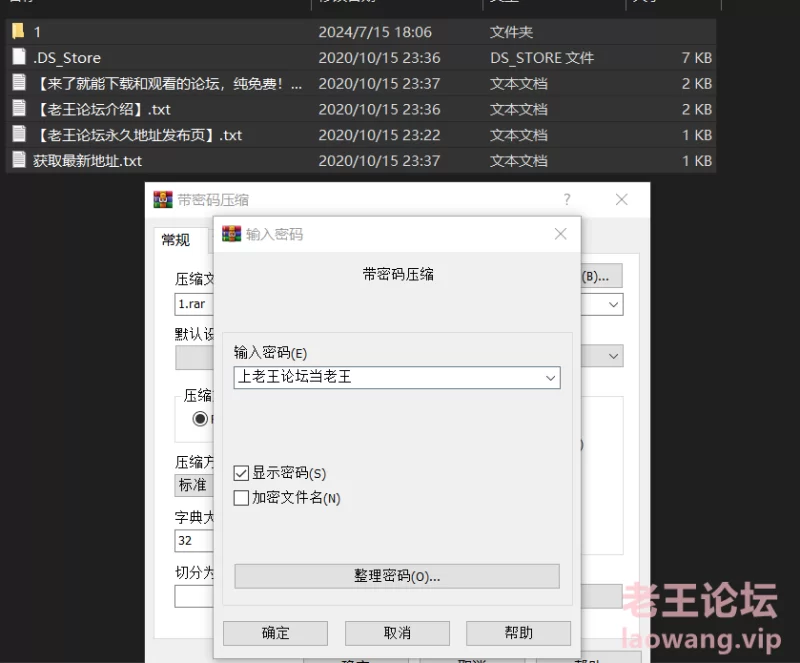Open 整理密码(O)... button
Screen dimensions: 800x663
(397, 576)
